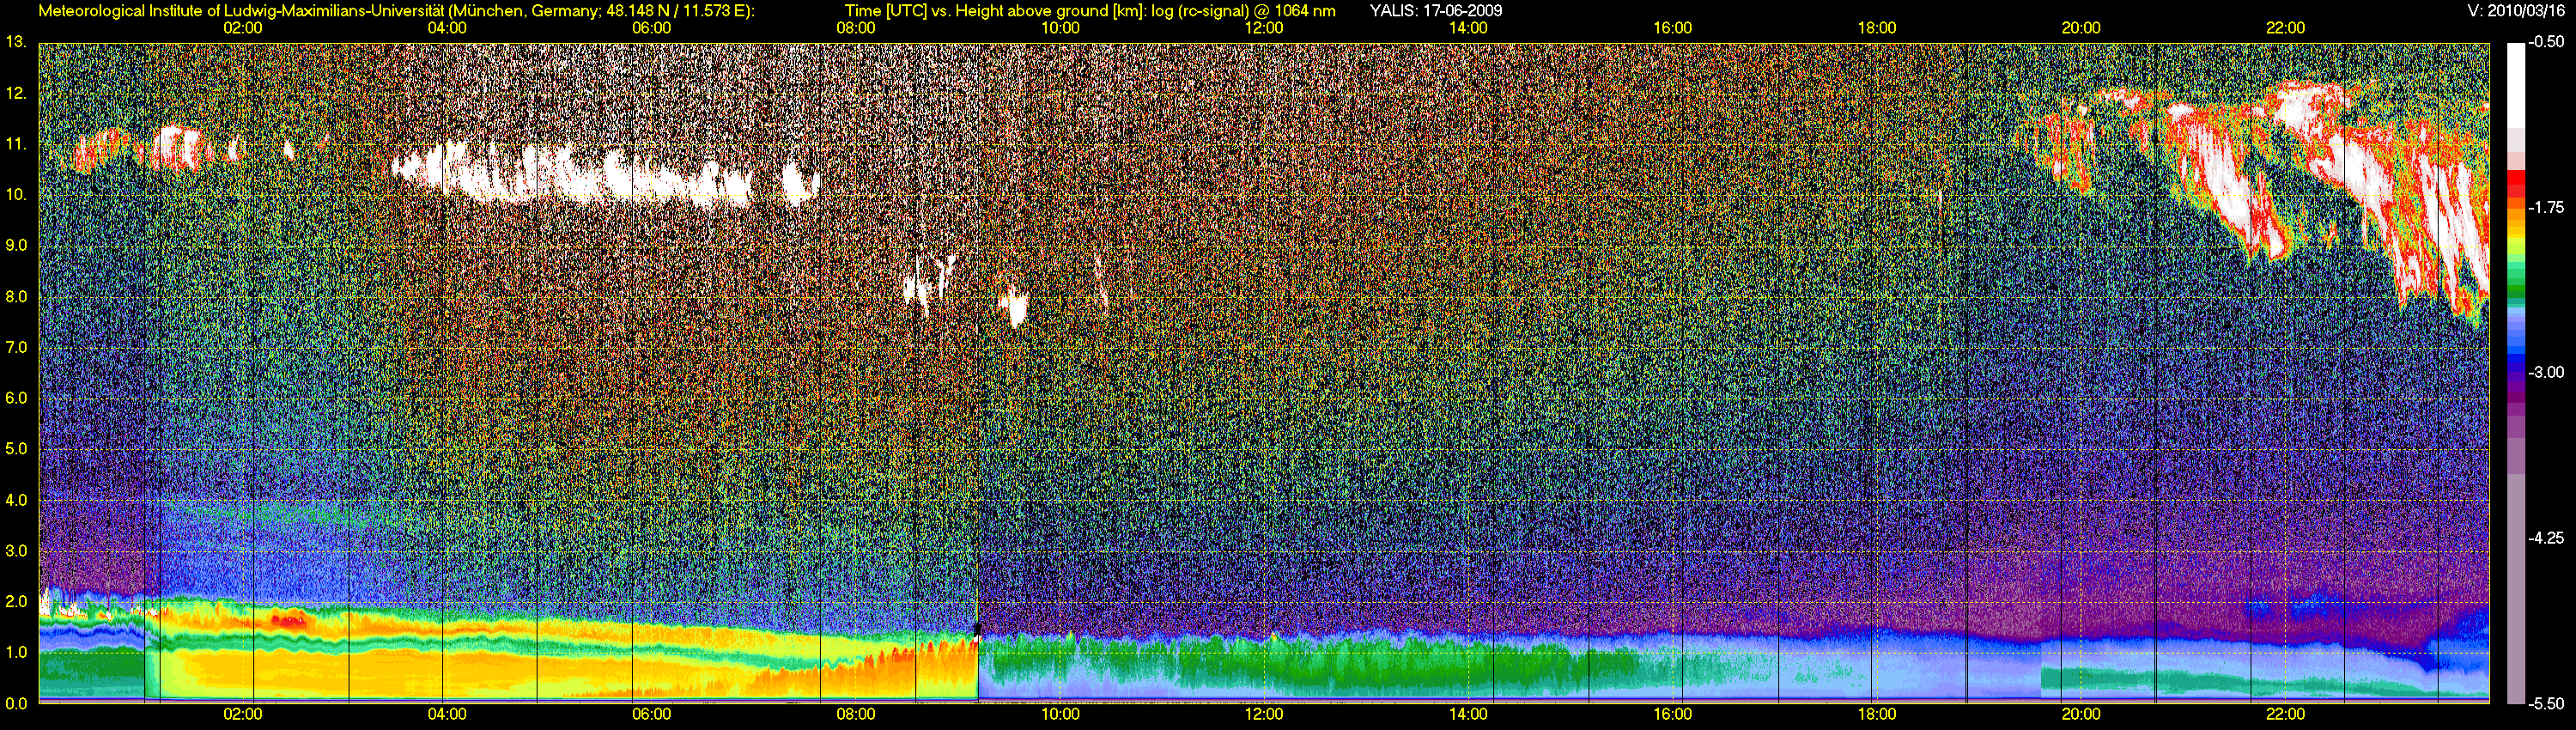Click the 04:00 label on the top time axis
This screenshot has width=2576, height=730.
coord(447,28)
